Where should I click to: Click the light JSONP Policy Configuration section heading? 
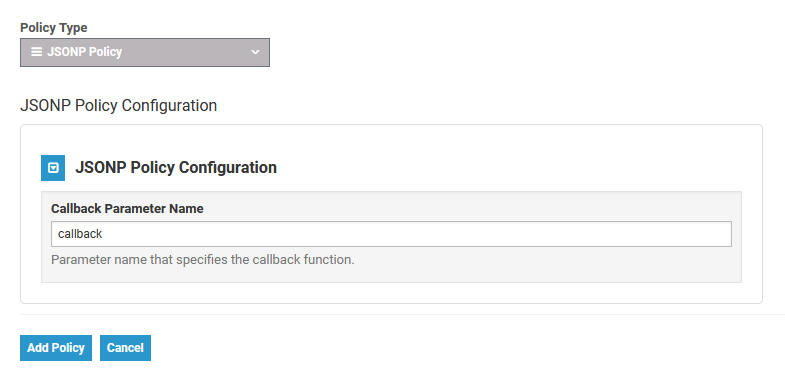(119, 106)
